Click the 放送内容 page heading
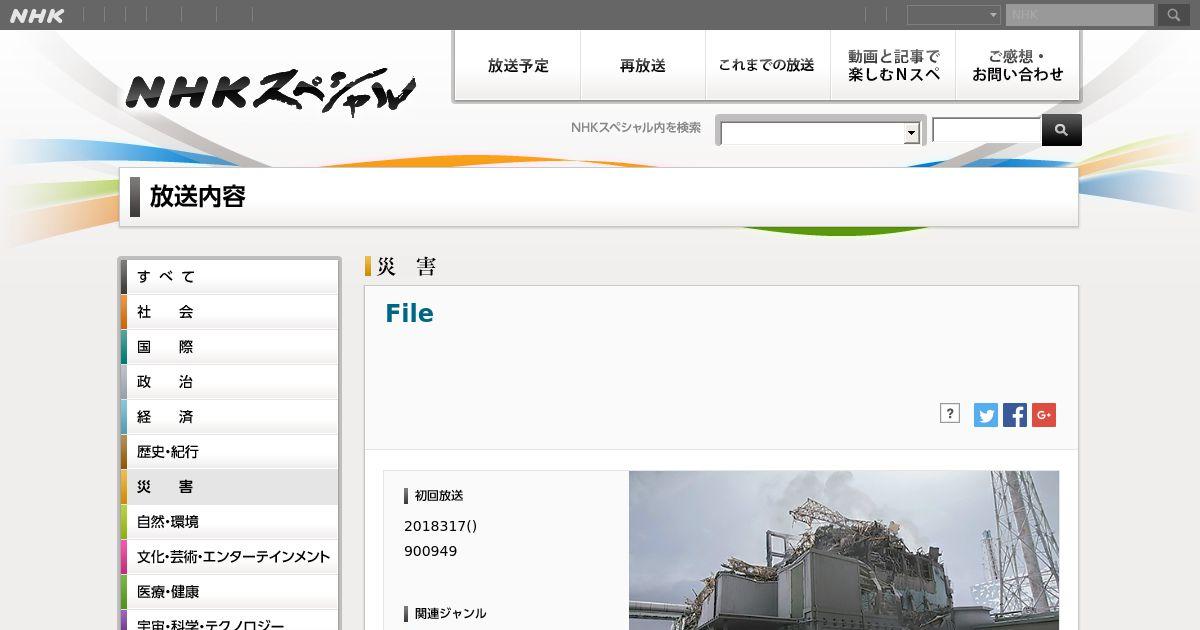Screen dimensions: 1200x630 (198, 197)
